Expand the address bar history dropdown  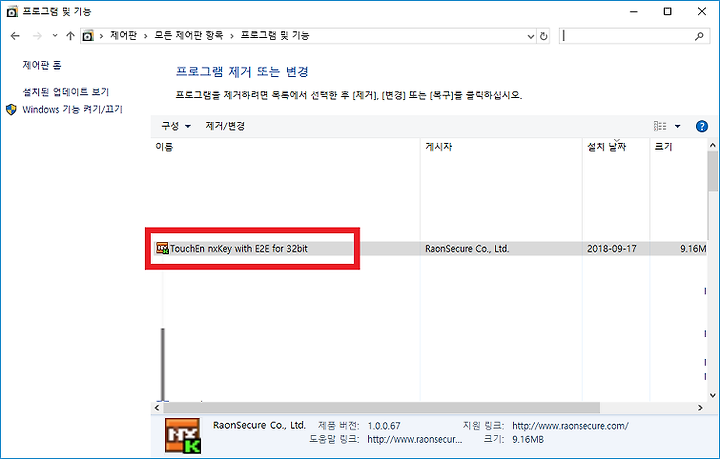click(x=531, y=36)
